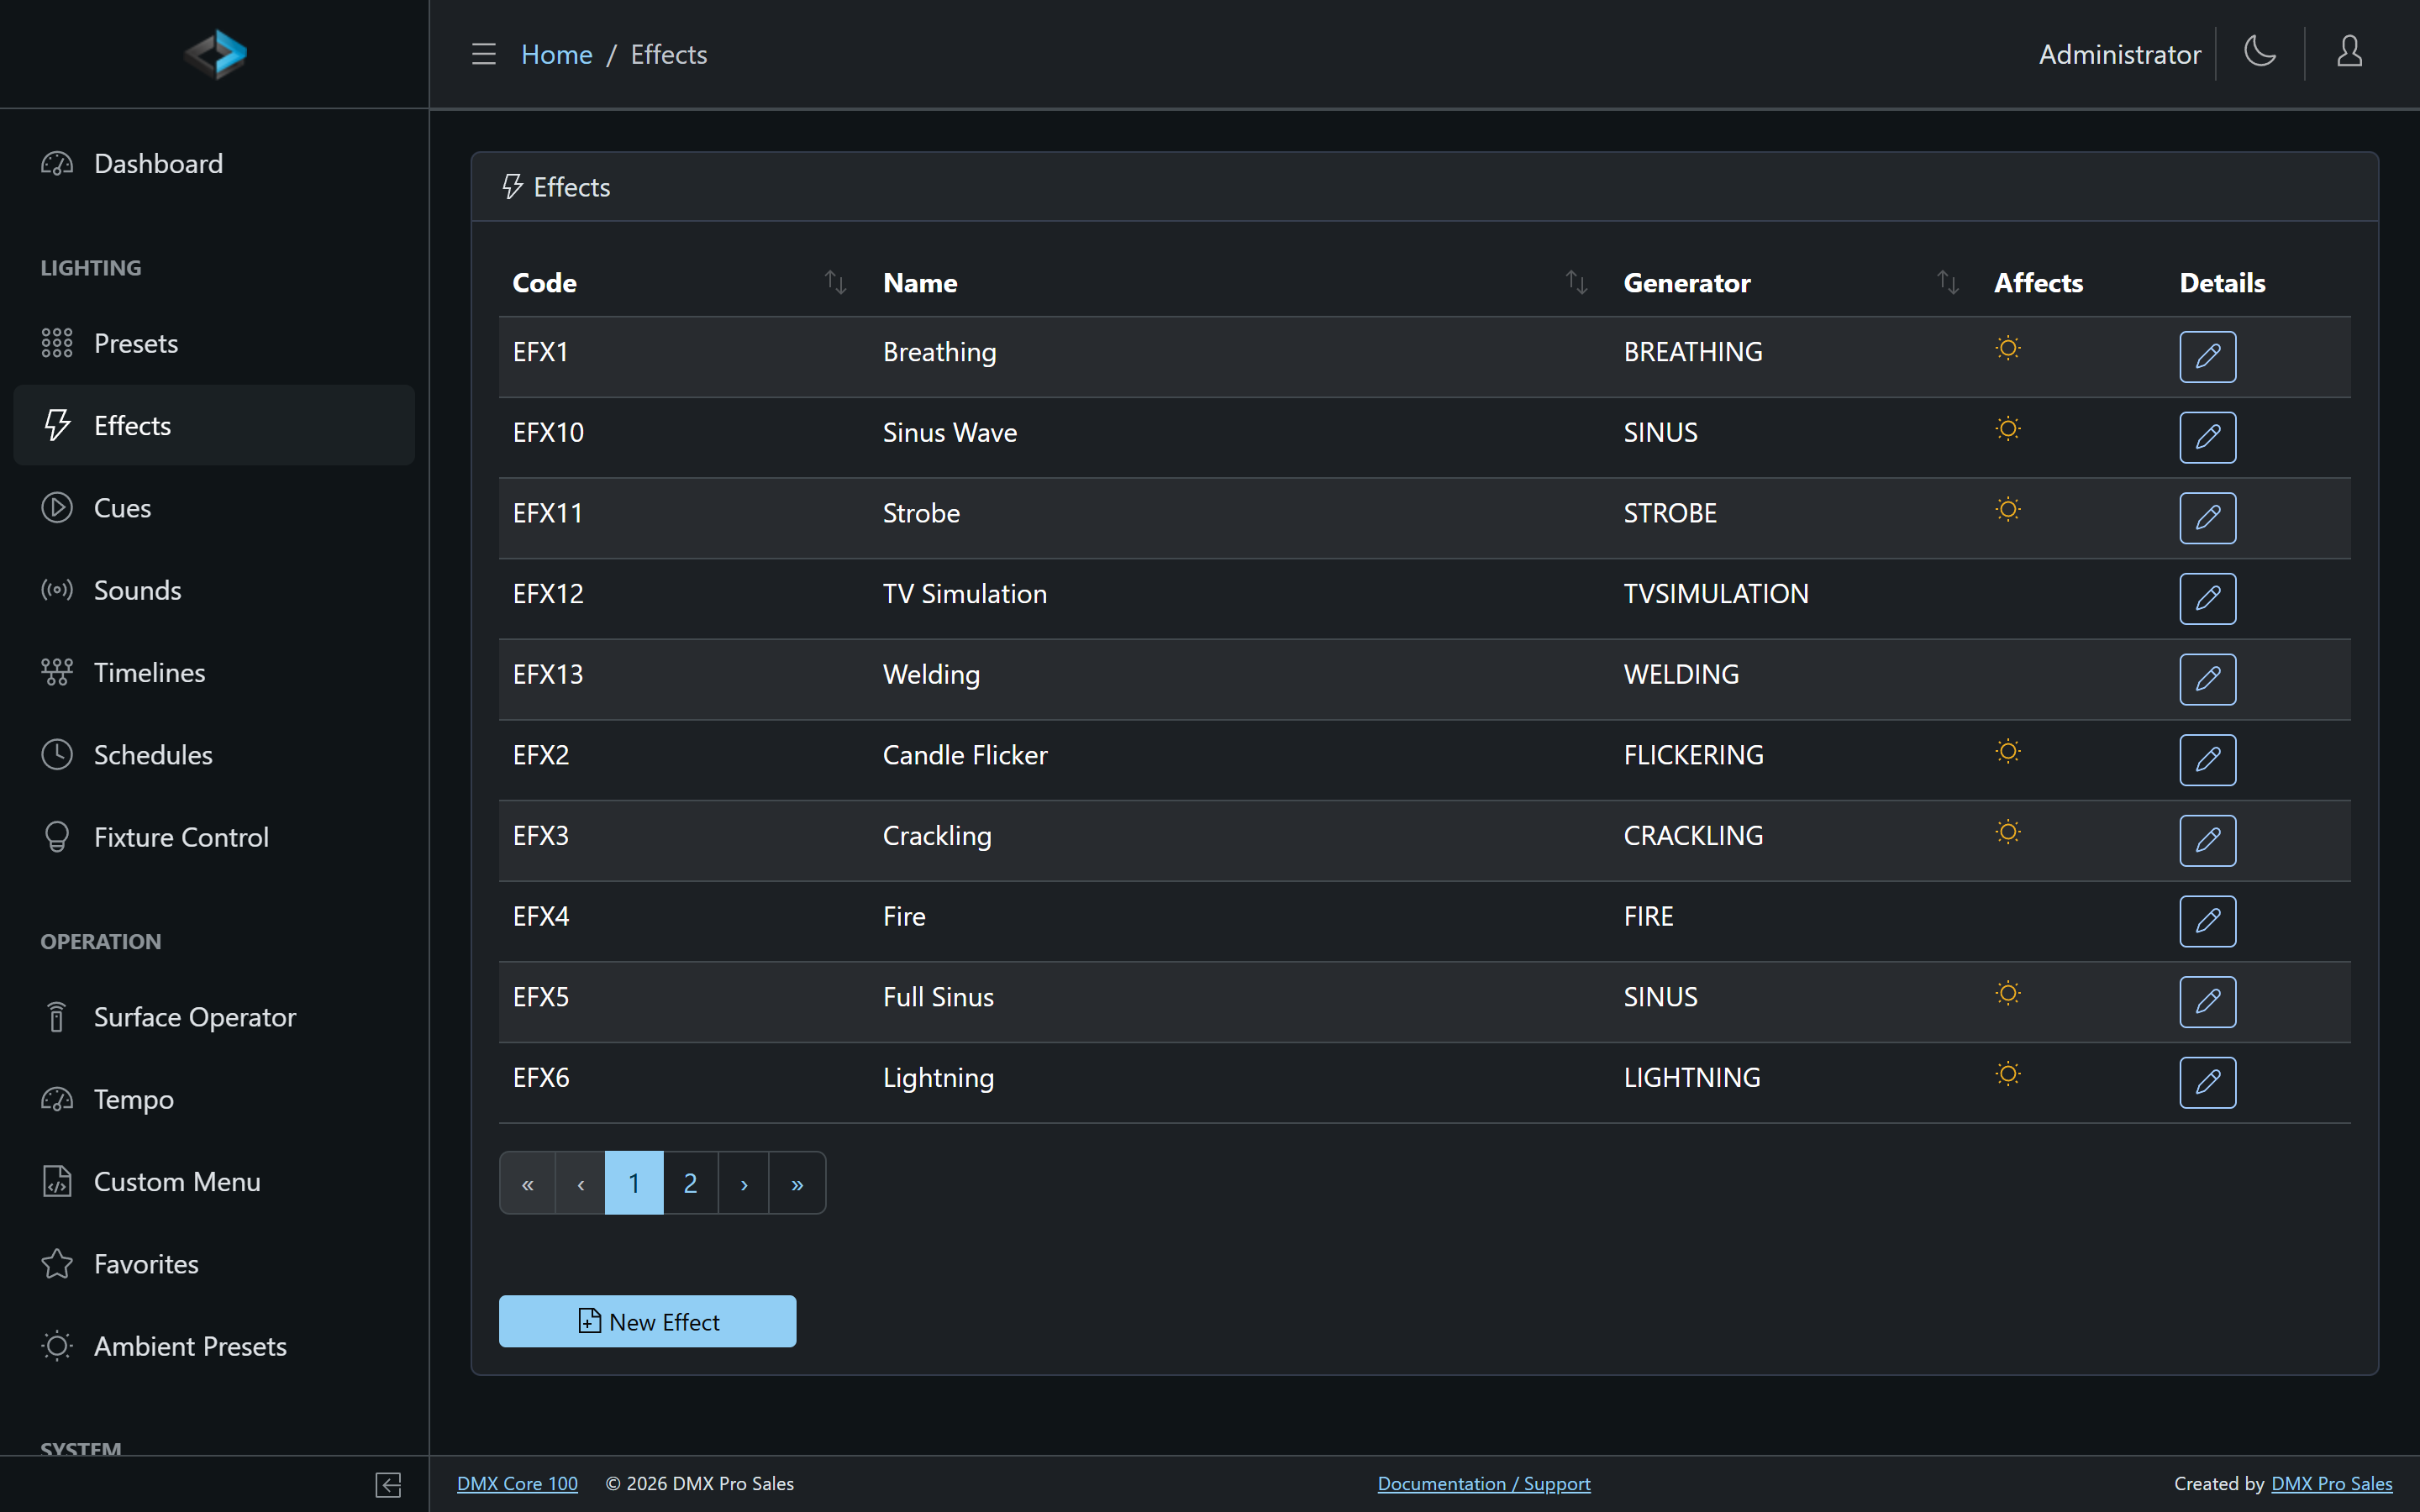Click the Administrator user label
The width and height of the screenshot is (2420, 1512).
point(2120,54)
